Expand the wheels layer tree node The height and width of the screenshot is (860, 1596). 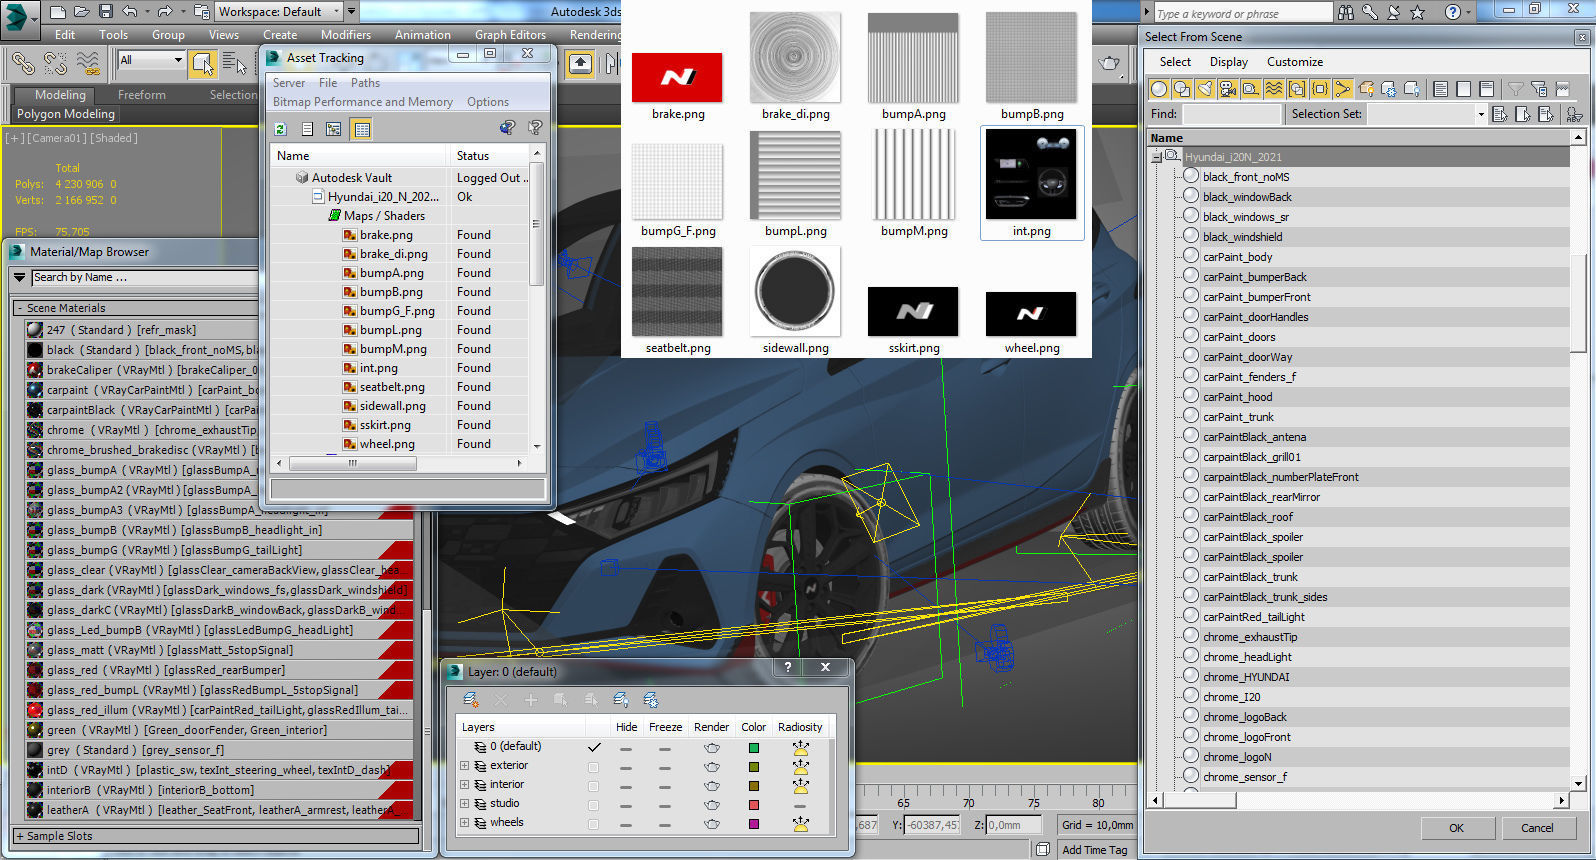pyautogui.click(x=464, y=823)
